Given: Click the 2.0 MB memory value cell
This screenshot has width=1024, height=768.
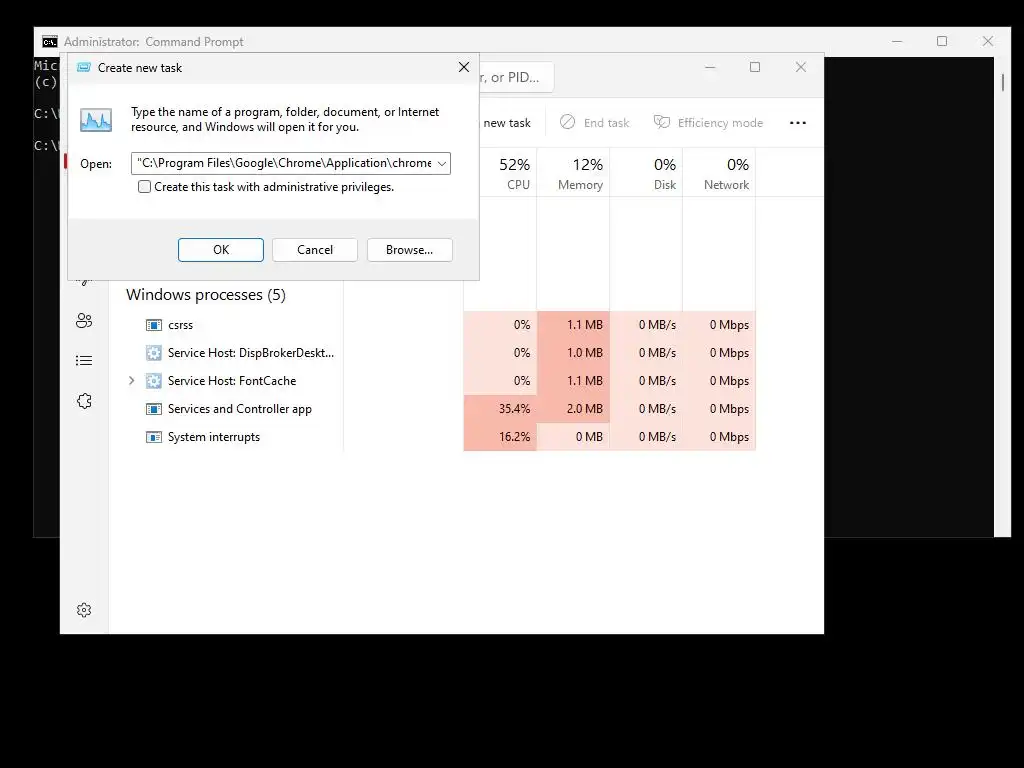Looking at the screenshot, I should (x=573, y=409).
